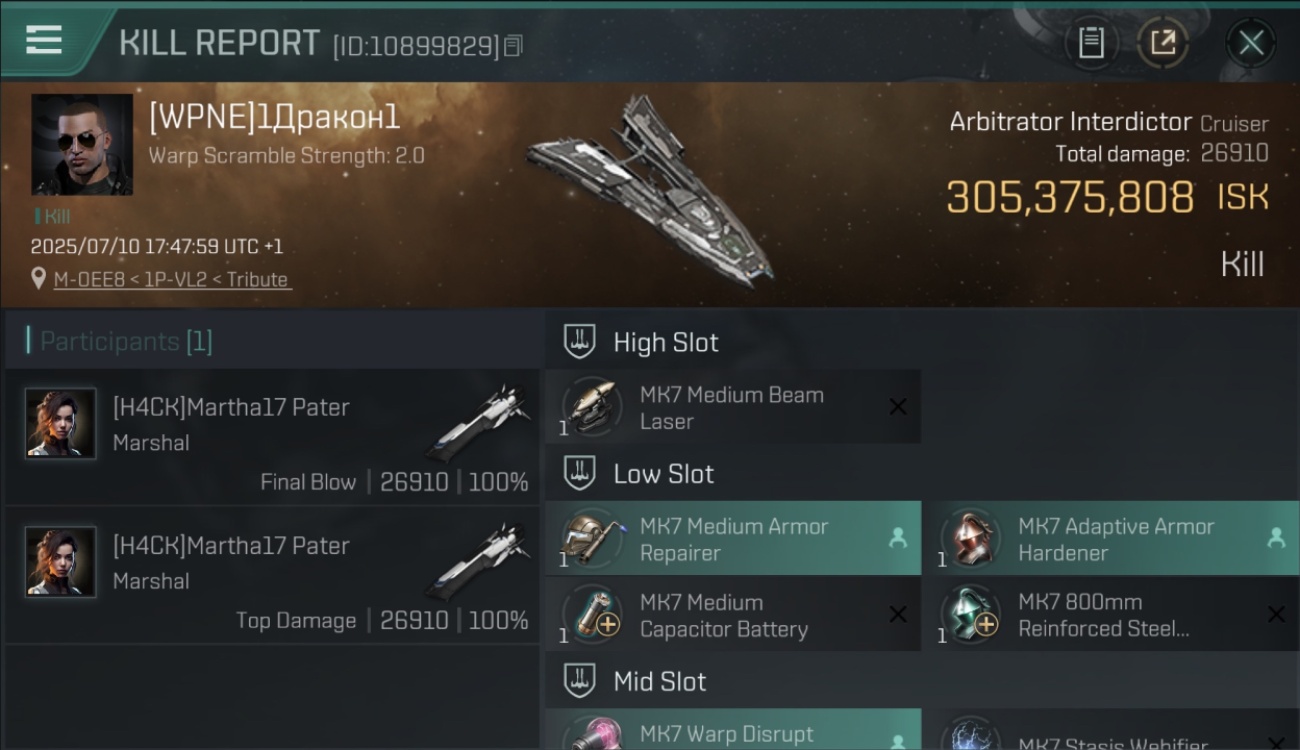Select the Top Damage participant portrait
1300x750 pixels.
point(61,562)
